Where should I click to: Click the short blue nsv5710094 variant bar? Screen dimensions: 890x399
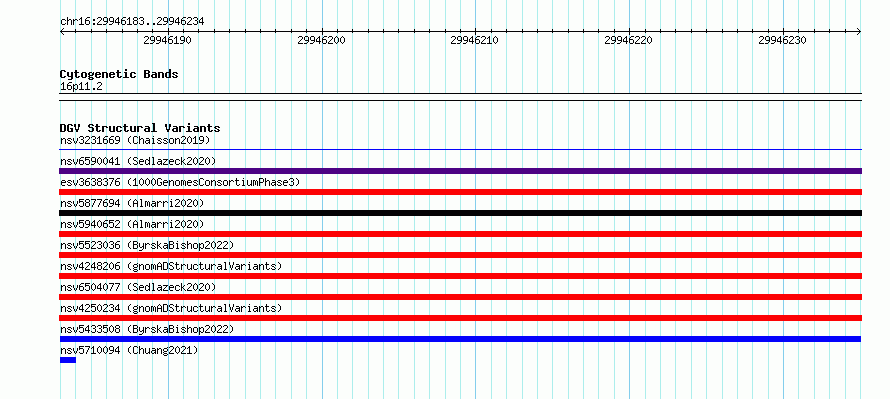point(68,360)
